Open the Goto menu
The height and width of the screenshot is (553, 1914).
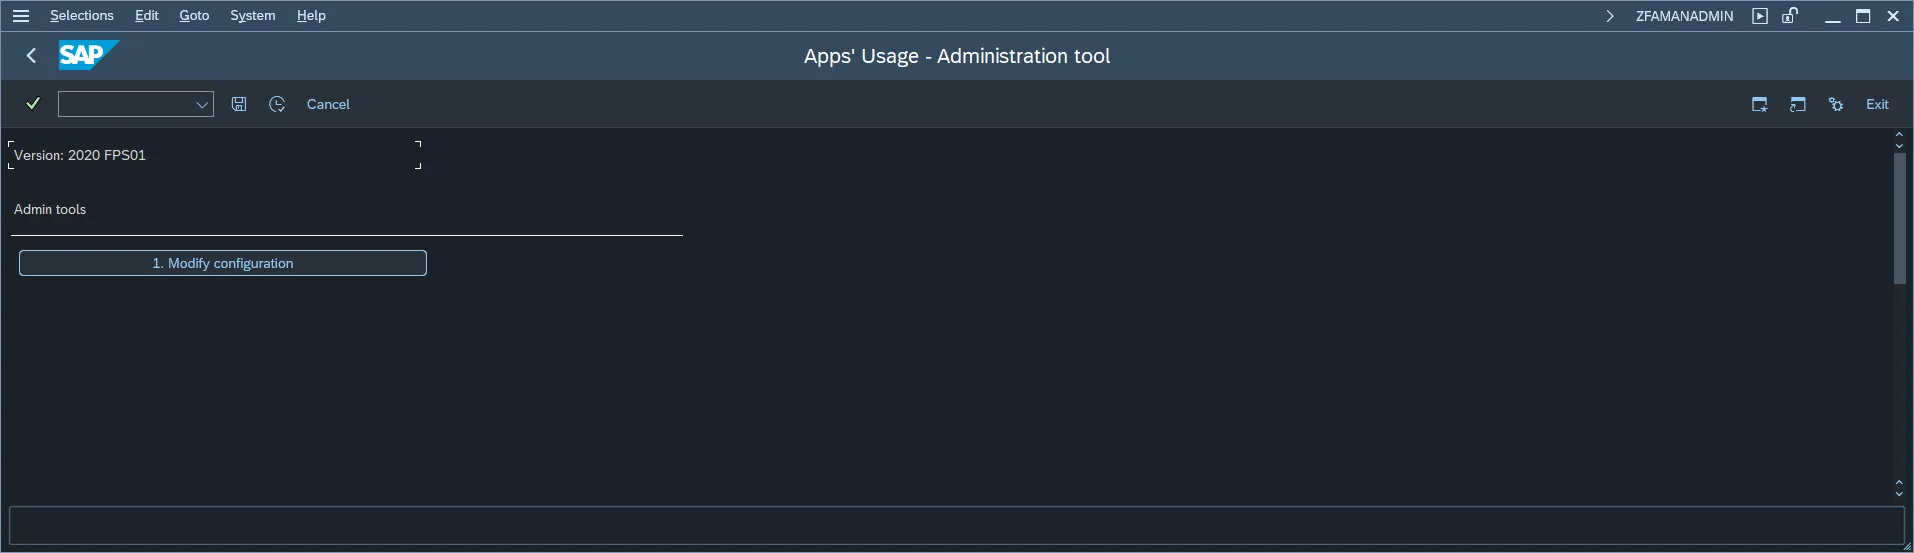[194, 16]
